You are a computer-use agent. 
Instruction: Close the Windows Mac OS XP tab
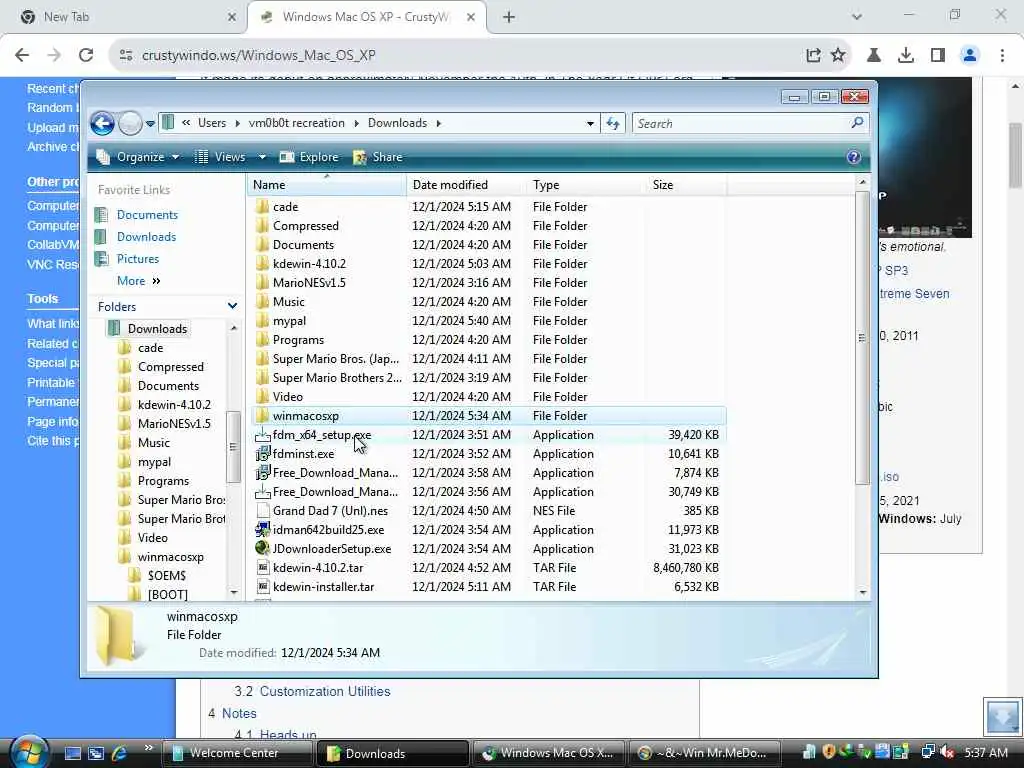[x=470, y=17]
